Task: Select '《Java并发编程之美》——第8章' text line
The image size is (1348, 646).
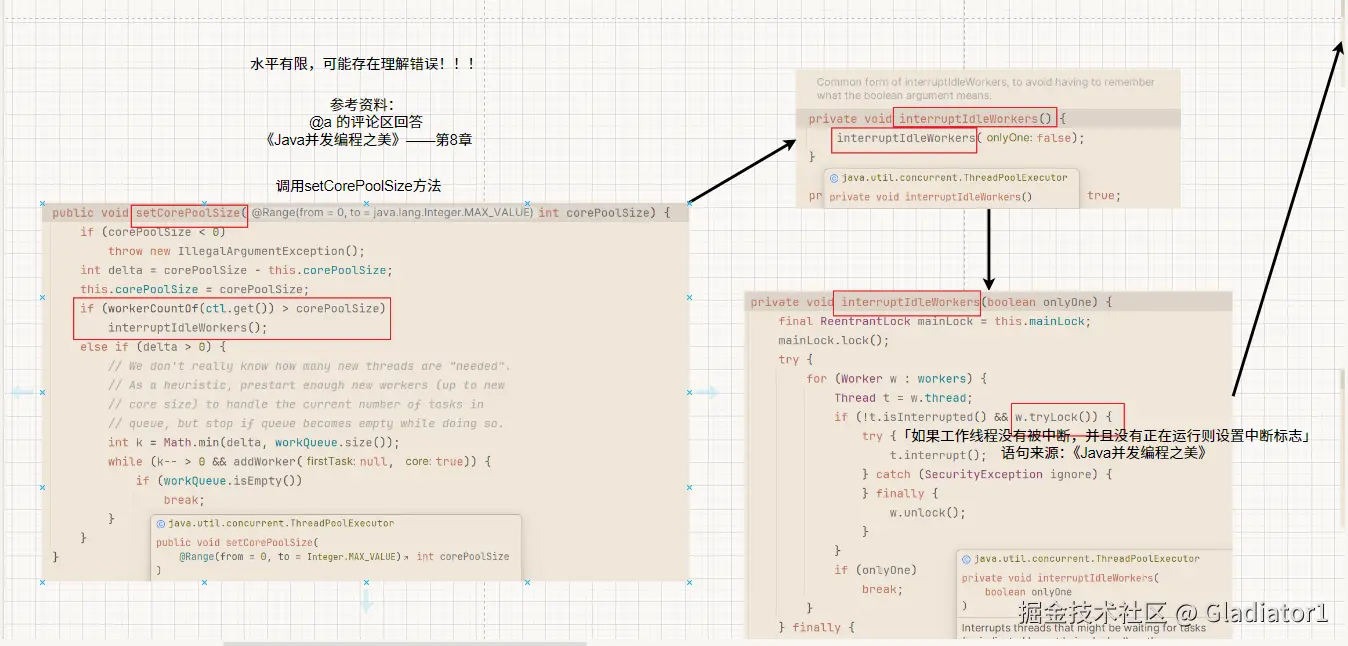Action: [367, 140]
